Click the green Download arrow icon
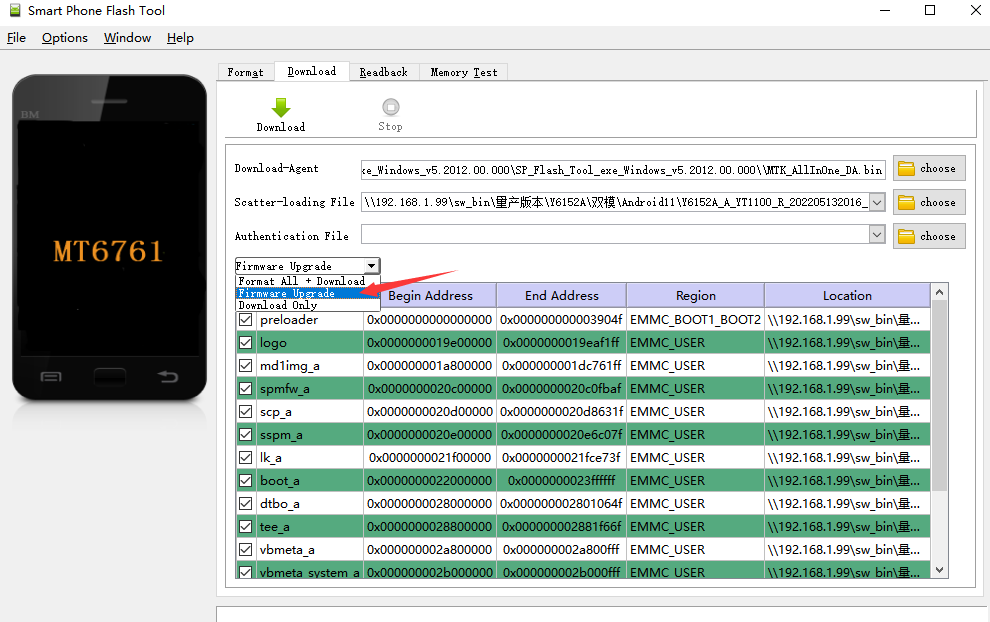Viewport: 990px width, 622px height. tap(281, 107)
